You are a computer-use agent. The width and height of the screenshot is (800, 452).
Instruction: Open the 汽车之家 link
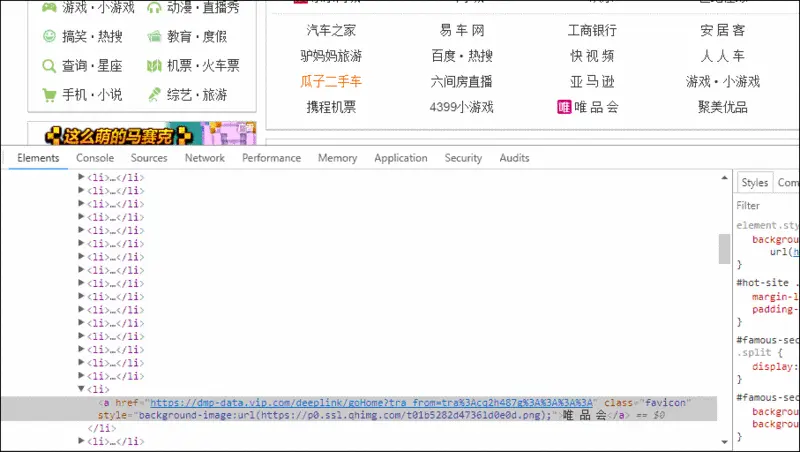[331, 31]
